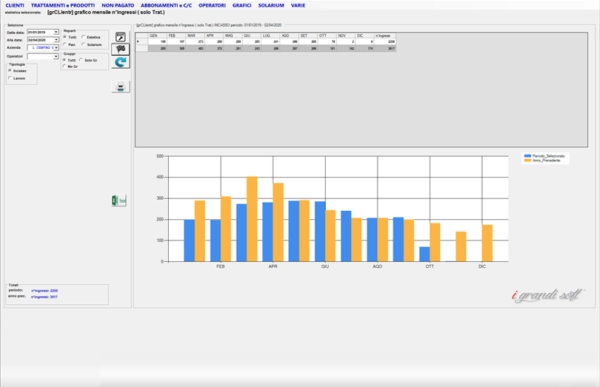Image resolution: width=600 pixels, height=387 pixels.
Task: Click the APR column header in table
Action: pyautogui.click(x=214, y=36)
